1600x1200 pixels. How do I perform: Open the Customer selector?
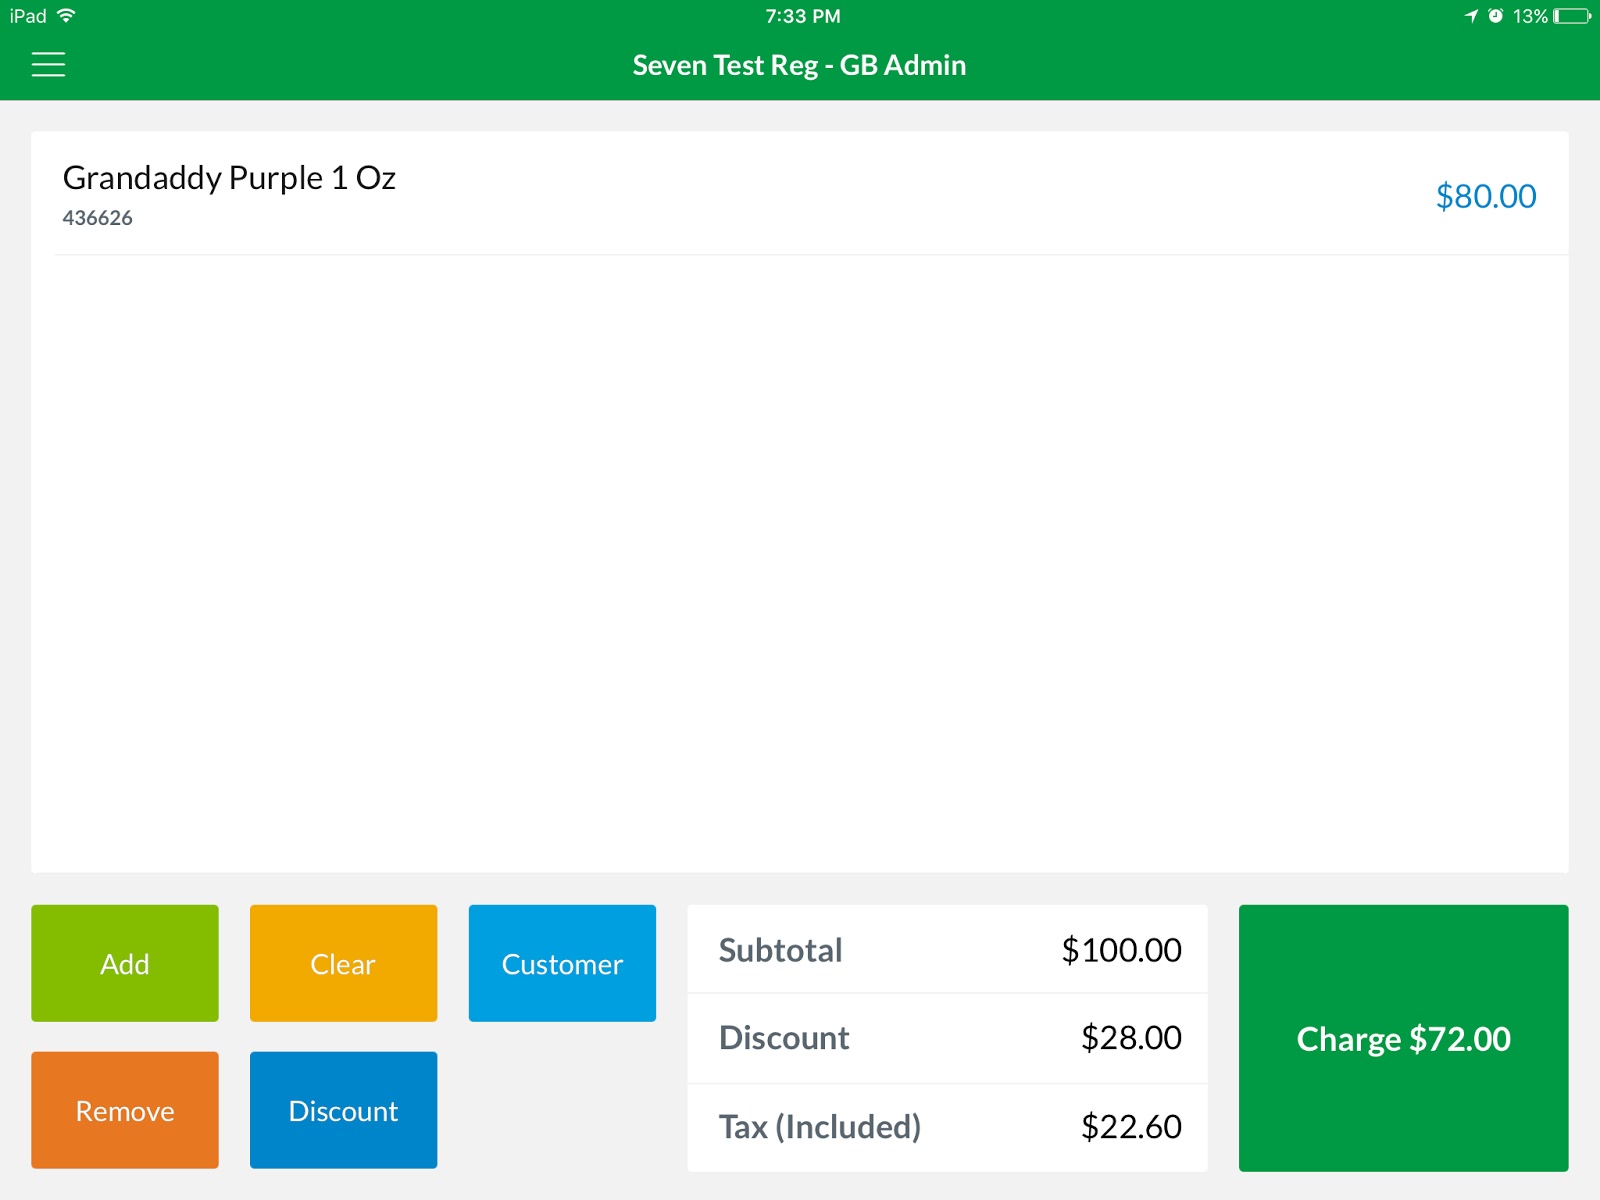(562, 963)
